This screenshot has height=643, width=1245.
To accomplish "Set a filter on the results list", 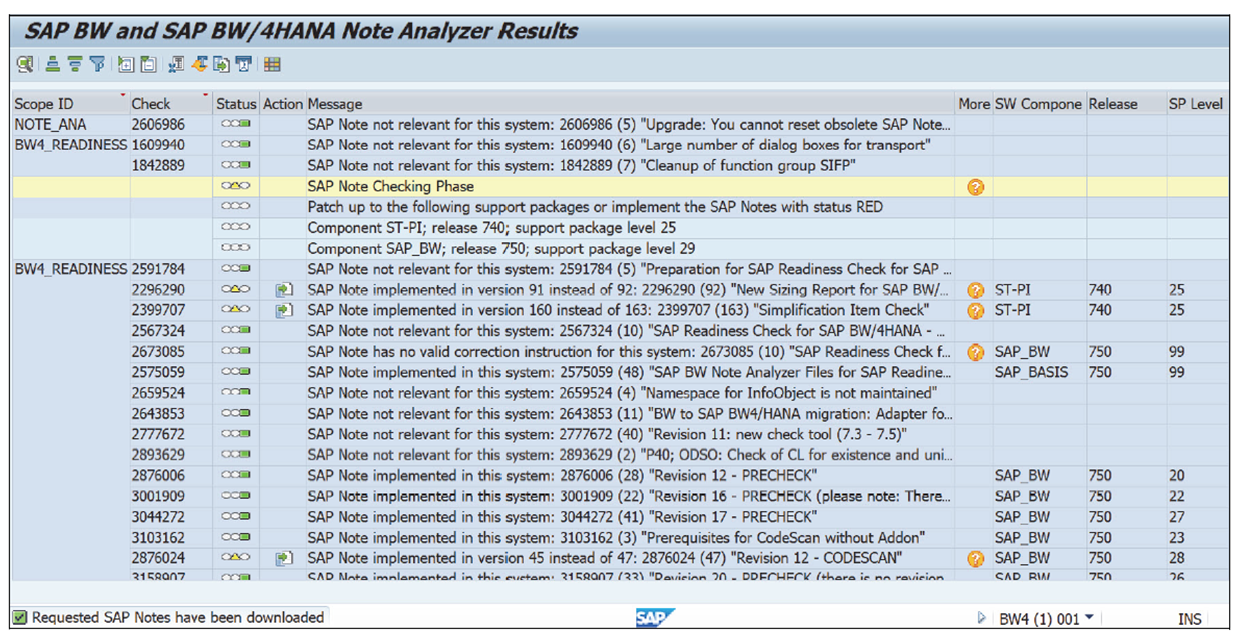I will pos(96,63).
